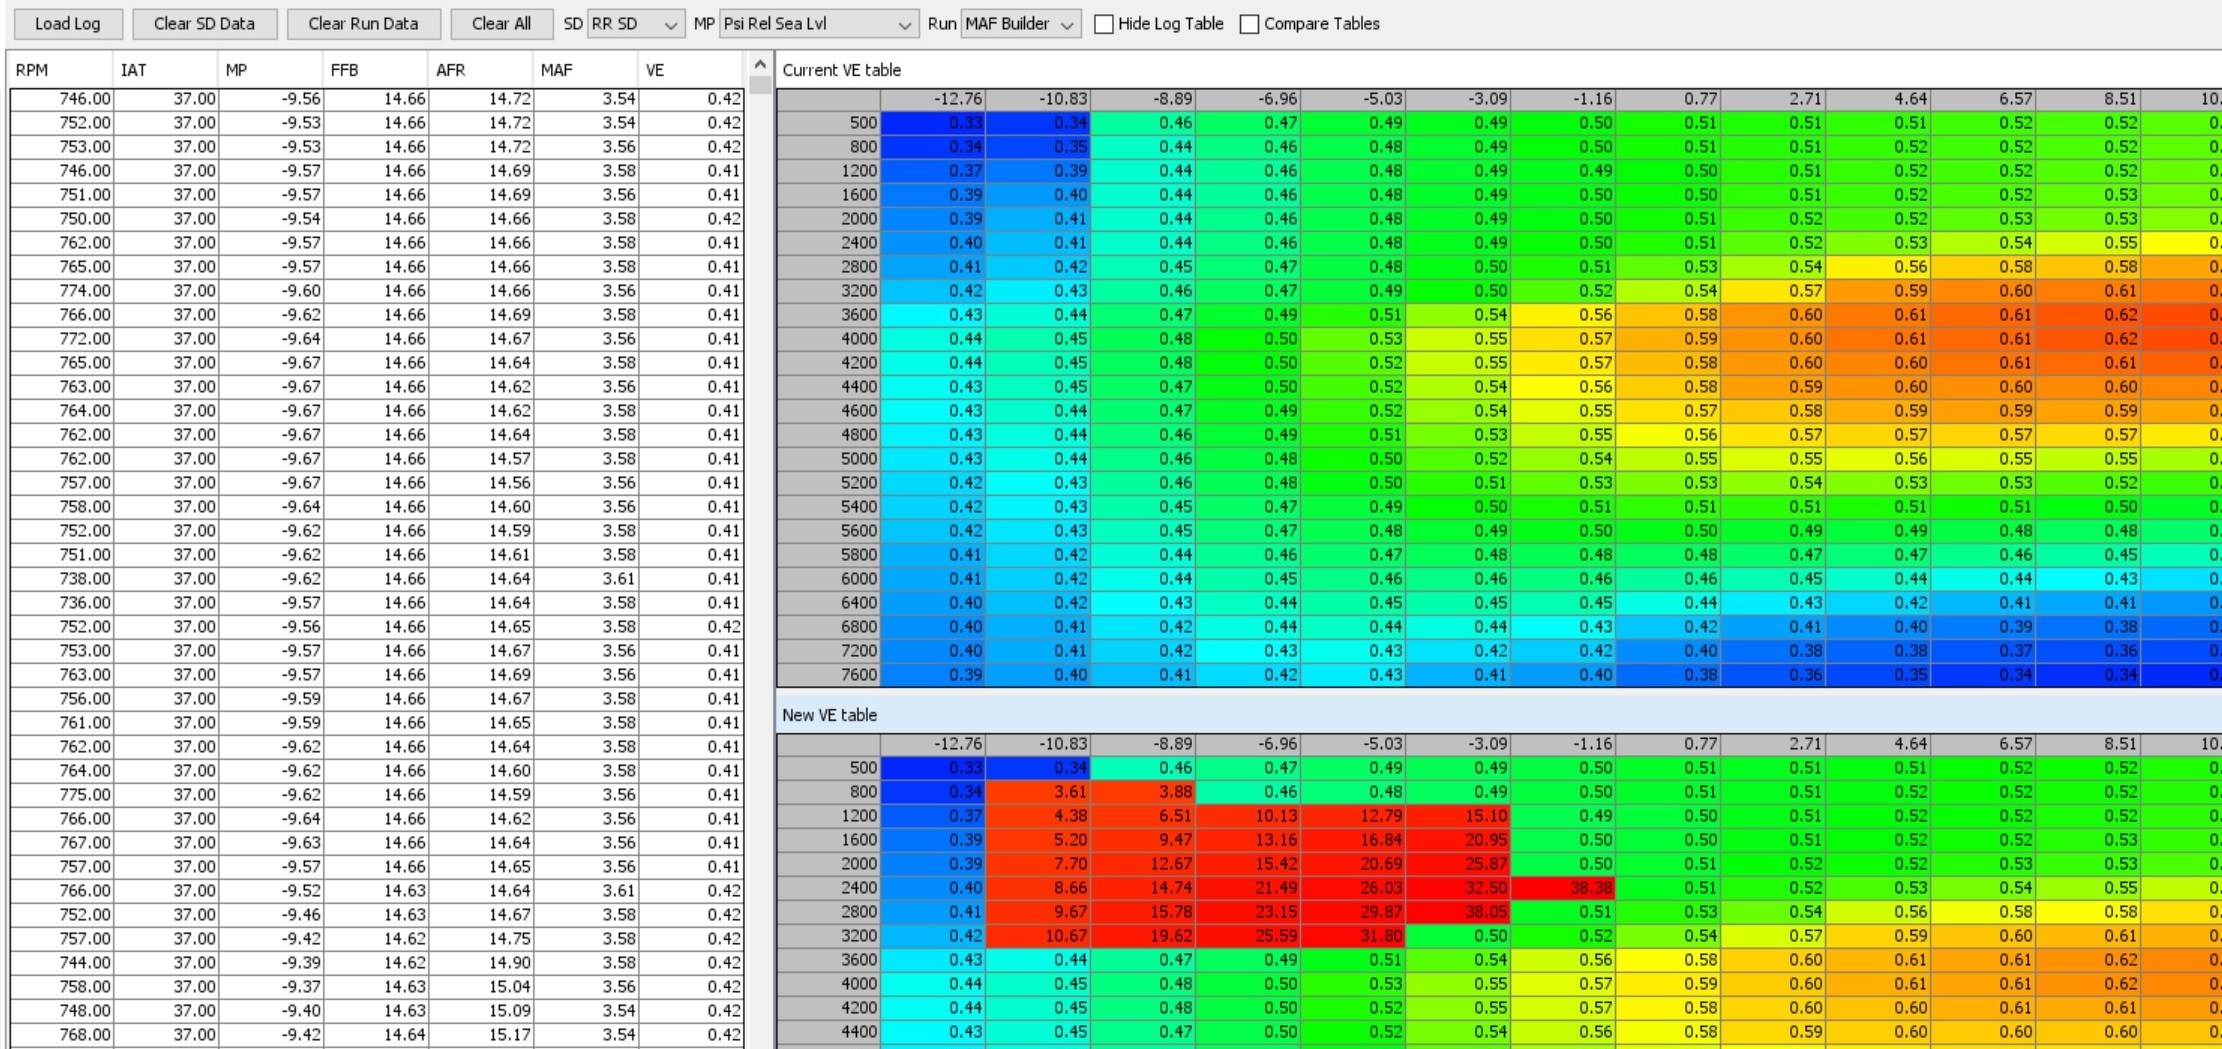This screenshot has width=2222, height=1049.
Task: Click the Load Log button
Action: 68,24
